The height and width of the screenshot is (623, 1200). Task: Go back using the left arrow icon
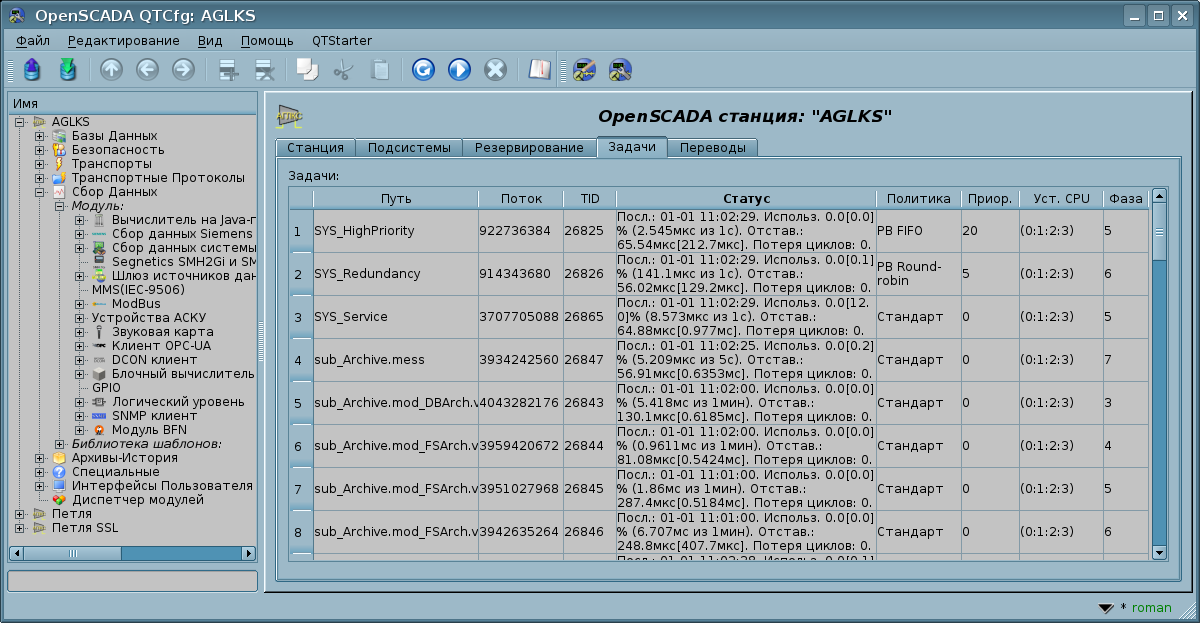[x=147, y=70]
